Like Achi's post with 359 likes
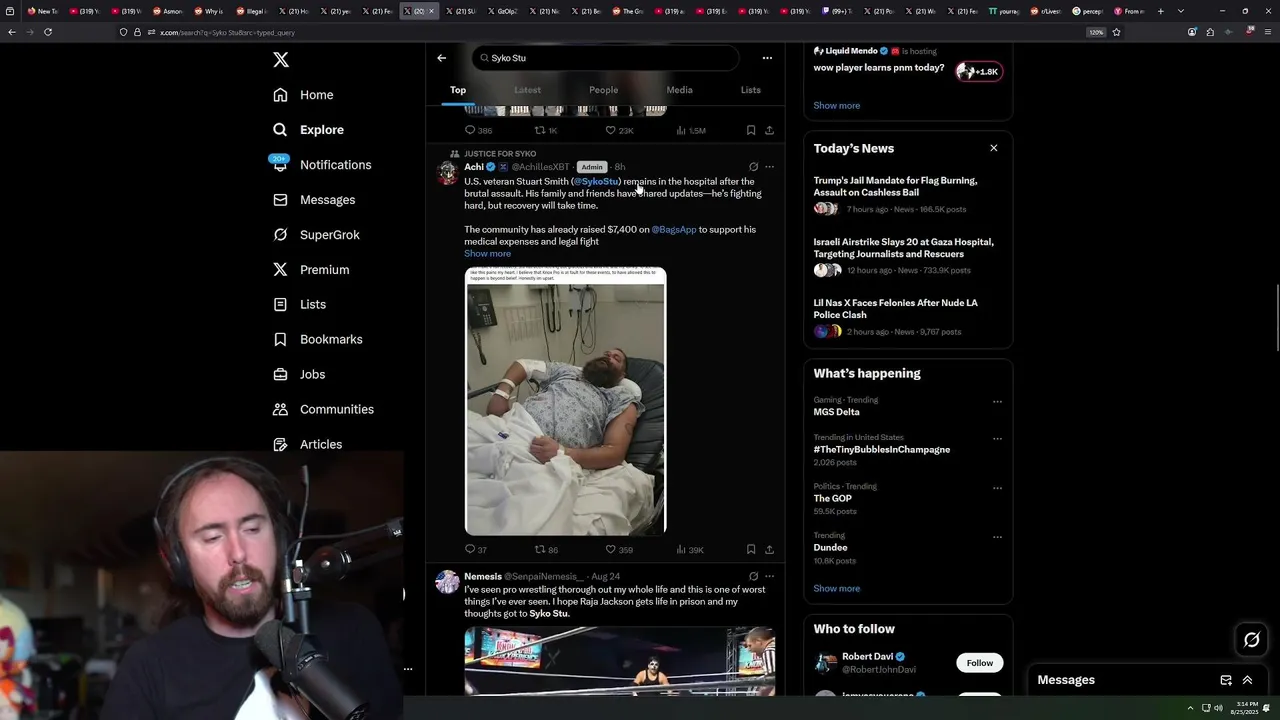This screenshot has height=720, width=1280. (x=619, y=550)
